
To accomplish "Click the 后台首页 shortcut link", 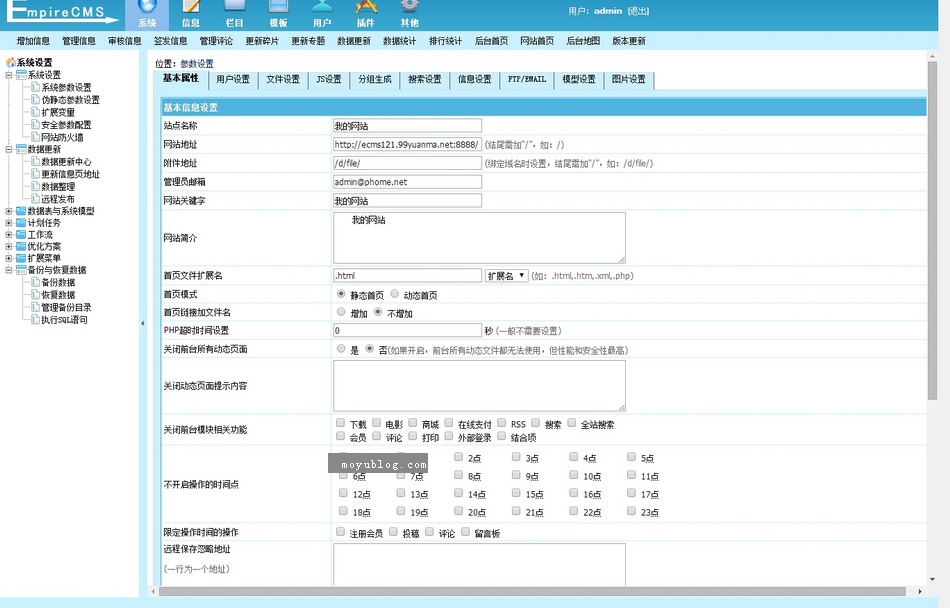I will pyautogui.click(x=491, y=41).
